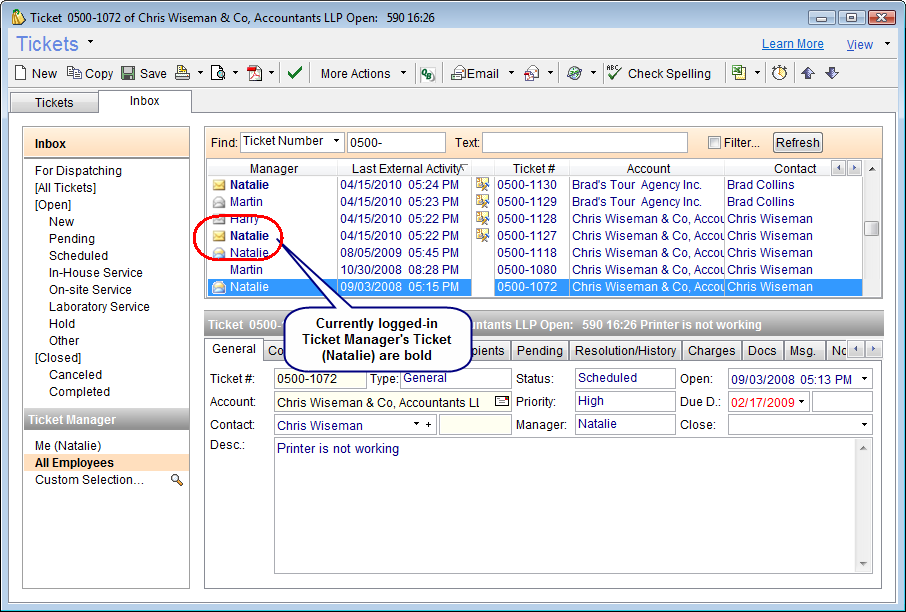Enable the Filter checkbox
This screenshot has height=612, width=906.
[714, 143]
